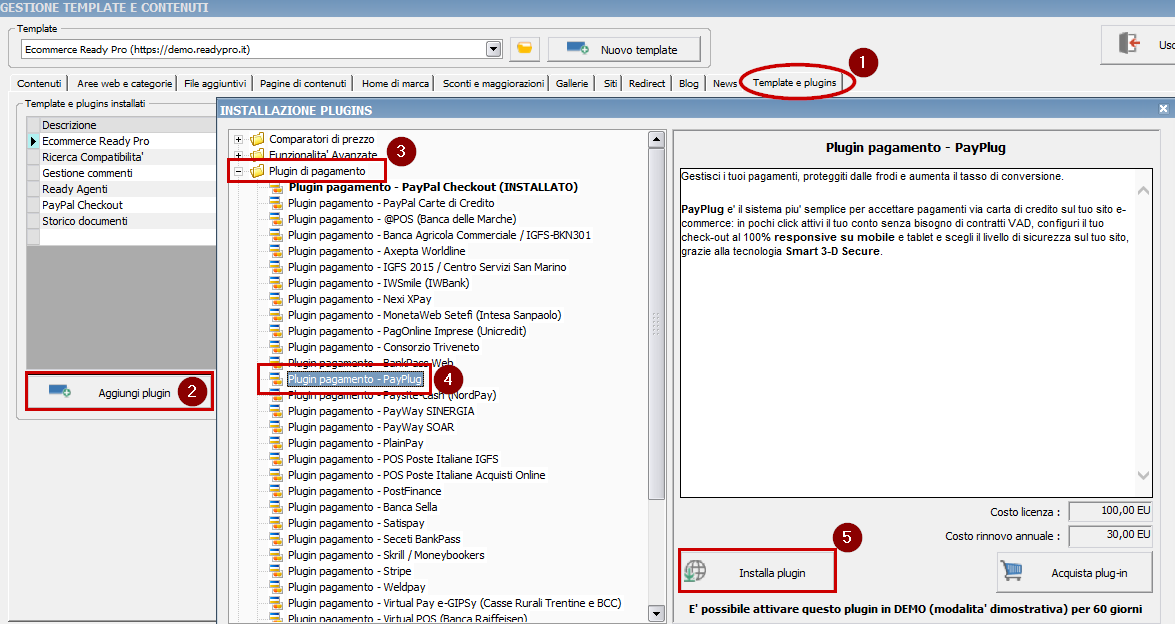Image resolution: width=1175 pixels, height=624 pixels.
Task: Select Plugin pagamento - Virtual Pay e-GIPSy entry
Action: [454, 603]
